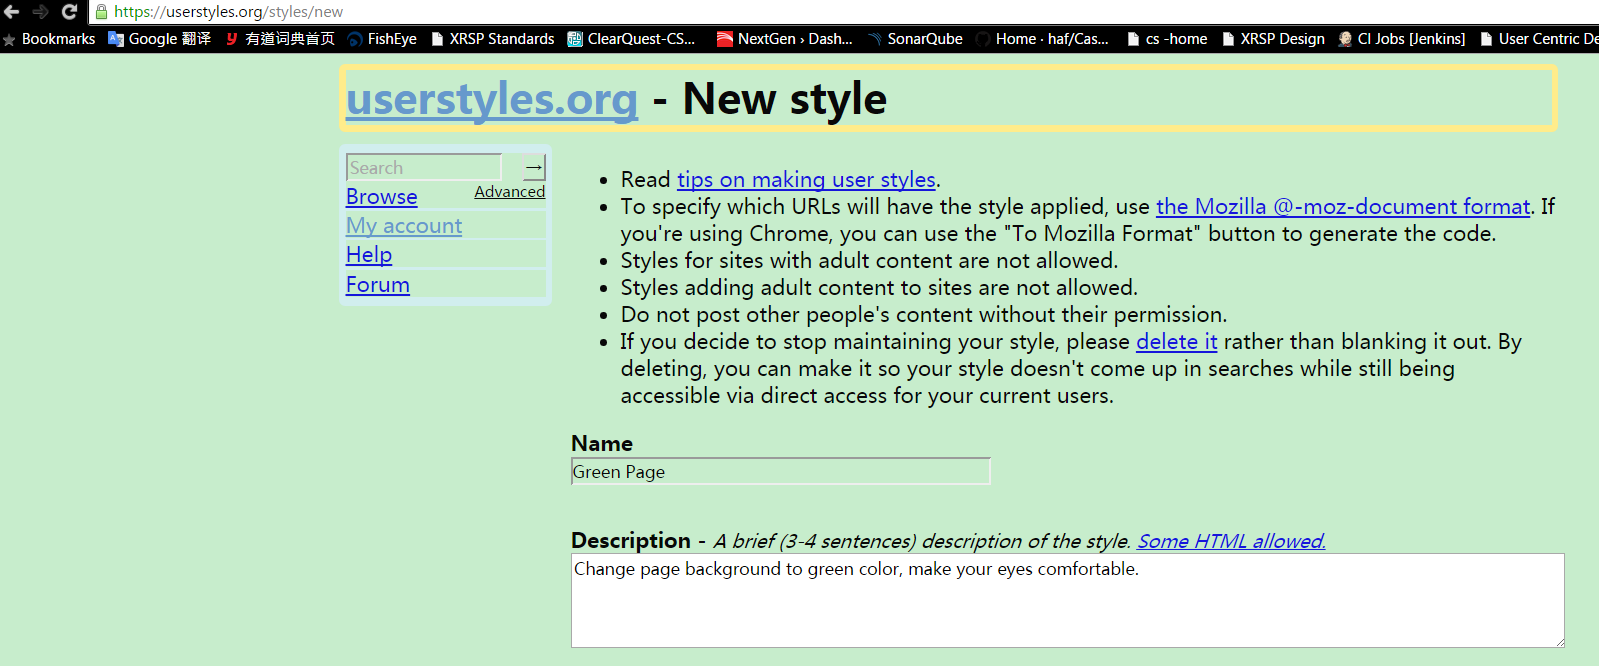
Task: Open the Forum link
Action: click(x=378, y=285)
